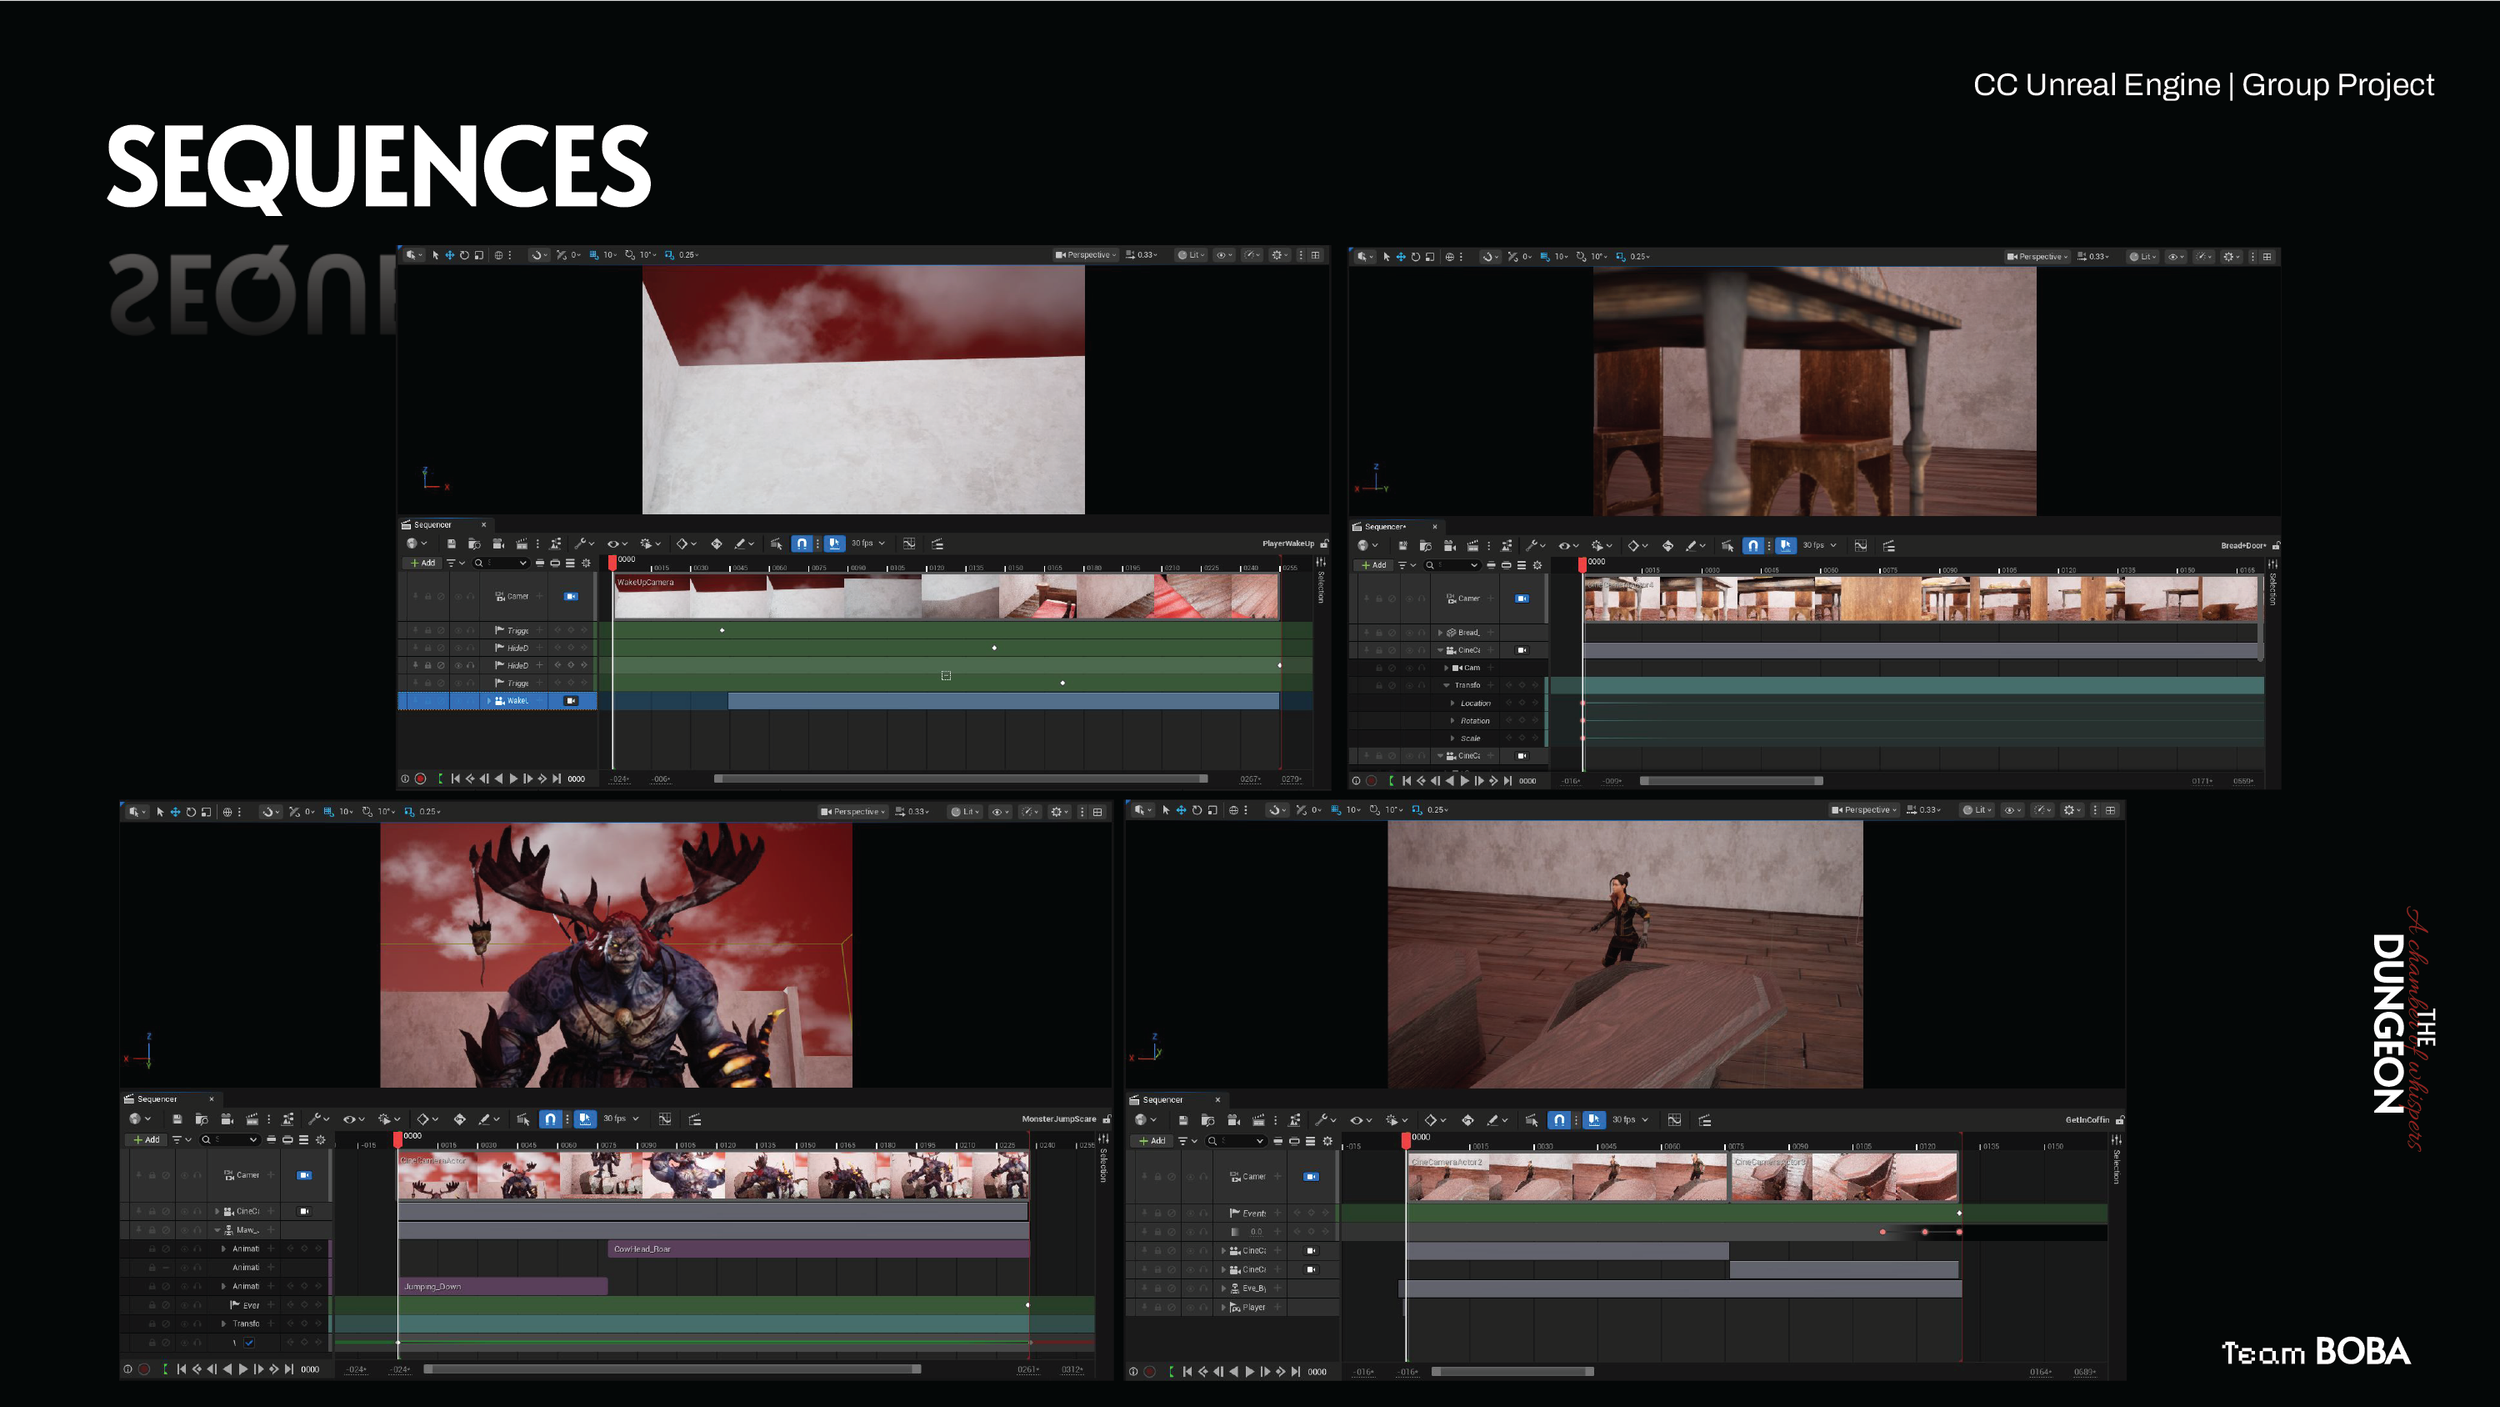This screenshot has height=1407, width=2500.
Task: Click Add track button in GetInCoffin sequencer
Action: pos(1153,1140)
